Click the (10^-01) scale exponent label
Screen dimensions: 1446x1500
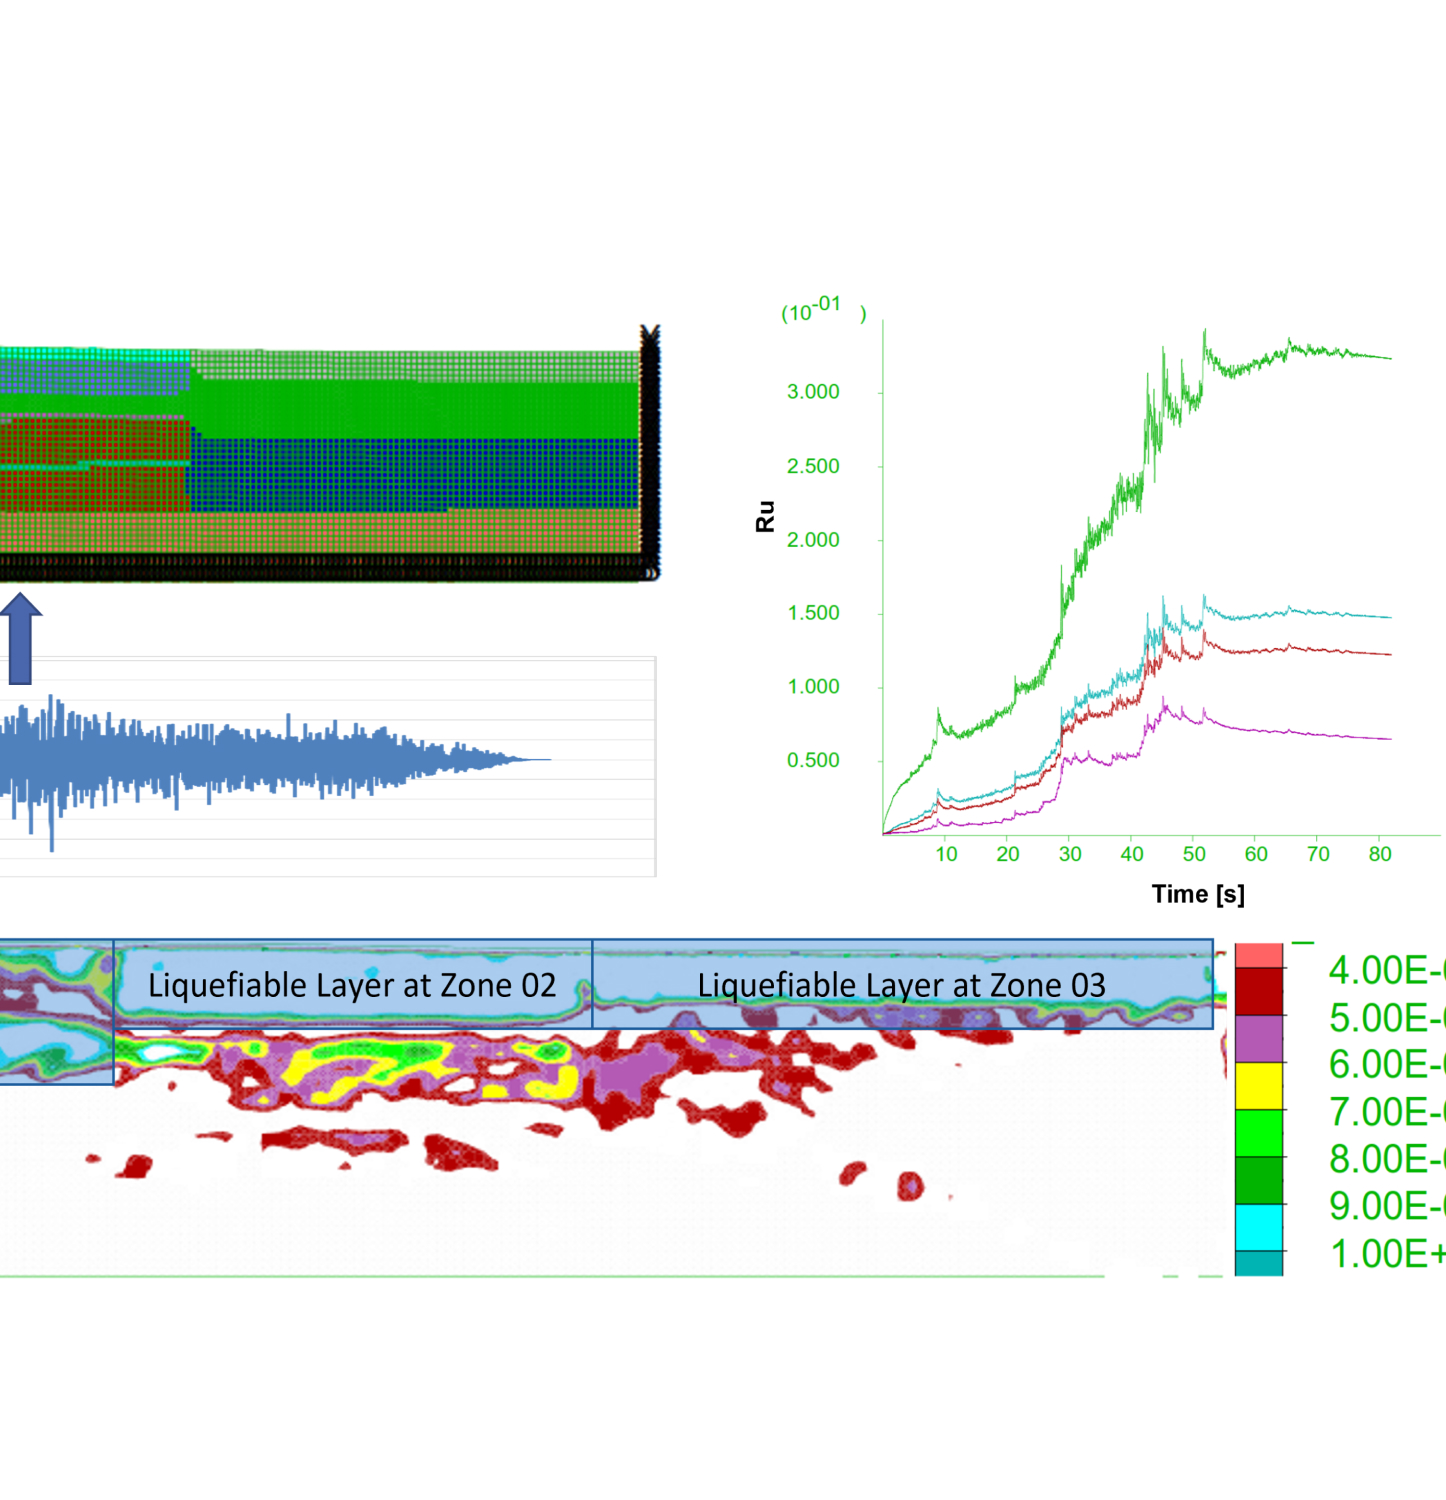tap(822, 310)
